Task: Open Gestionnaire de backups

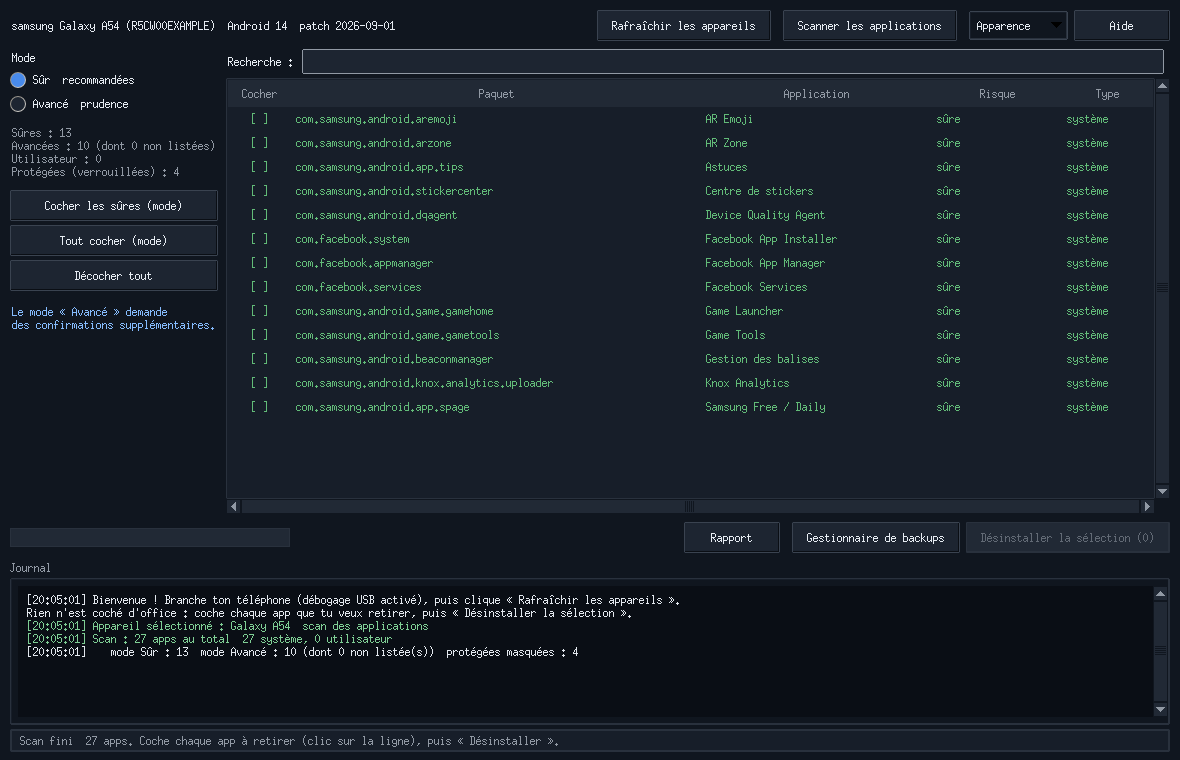Action: pos(875,538)
